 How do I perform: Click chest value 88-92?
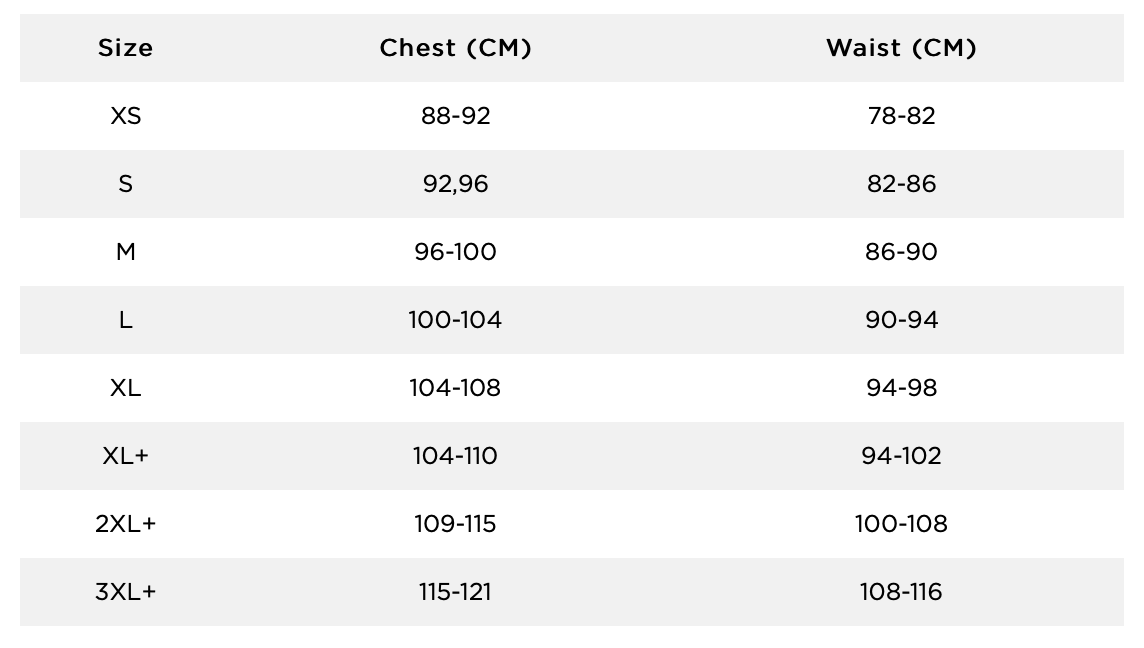(x=455, y=116)
